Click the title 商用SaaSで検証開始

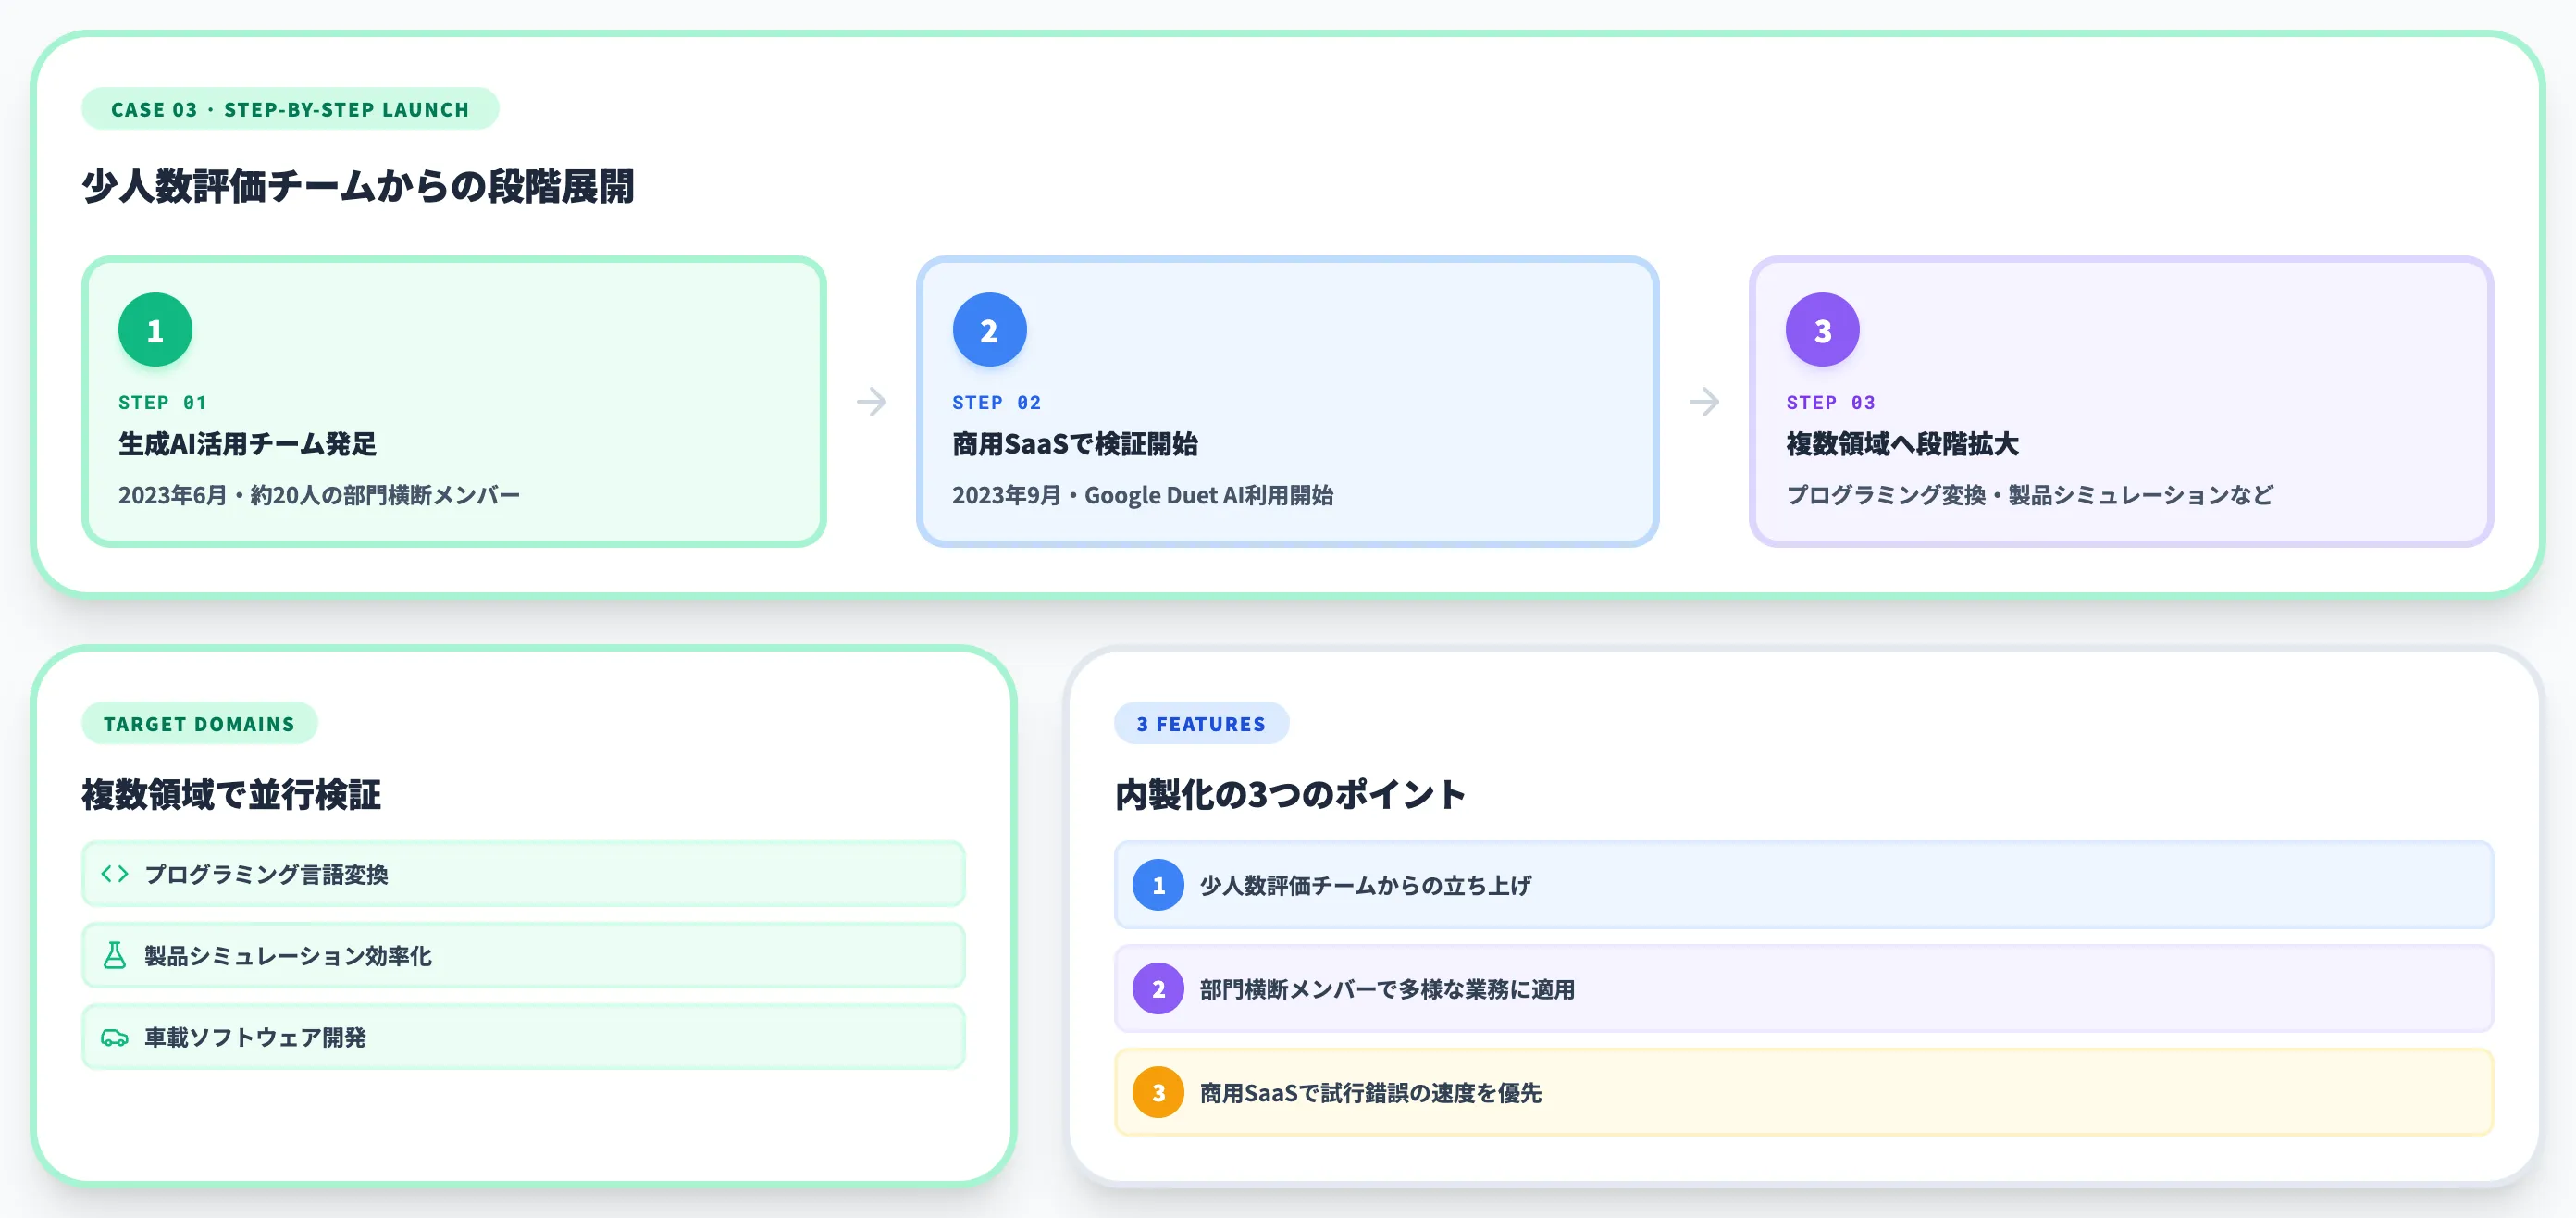pyautogui.click(x=1074, y=444)
